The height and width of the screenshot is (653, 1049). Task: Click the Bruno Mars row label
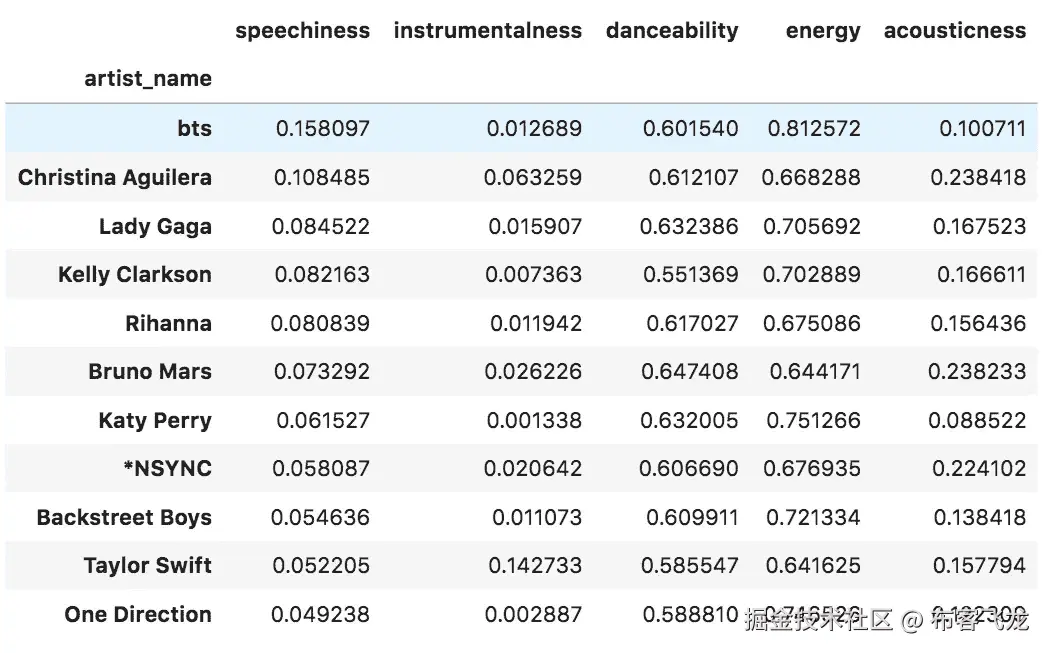(x=150, y=372)
